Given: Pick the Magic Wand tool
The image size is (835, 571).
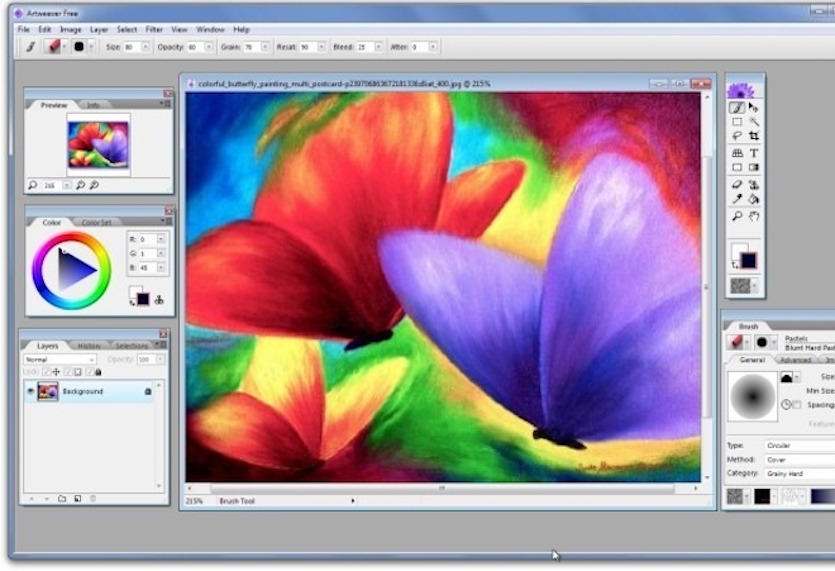Looking at the screenshot, I should coord(754,122).
